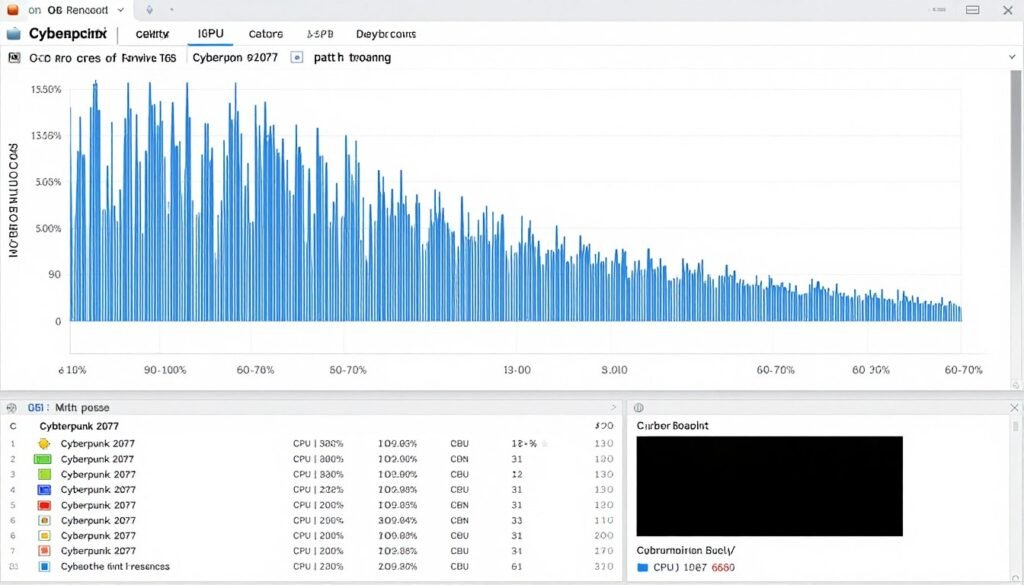Open the Catore tab

point(266,34)
